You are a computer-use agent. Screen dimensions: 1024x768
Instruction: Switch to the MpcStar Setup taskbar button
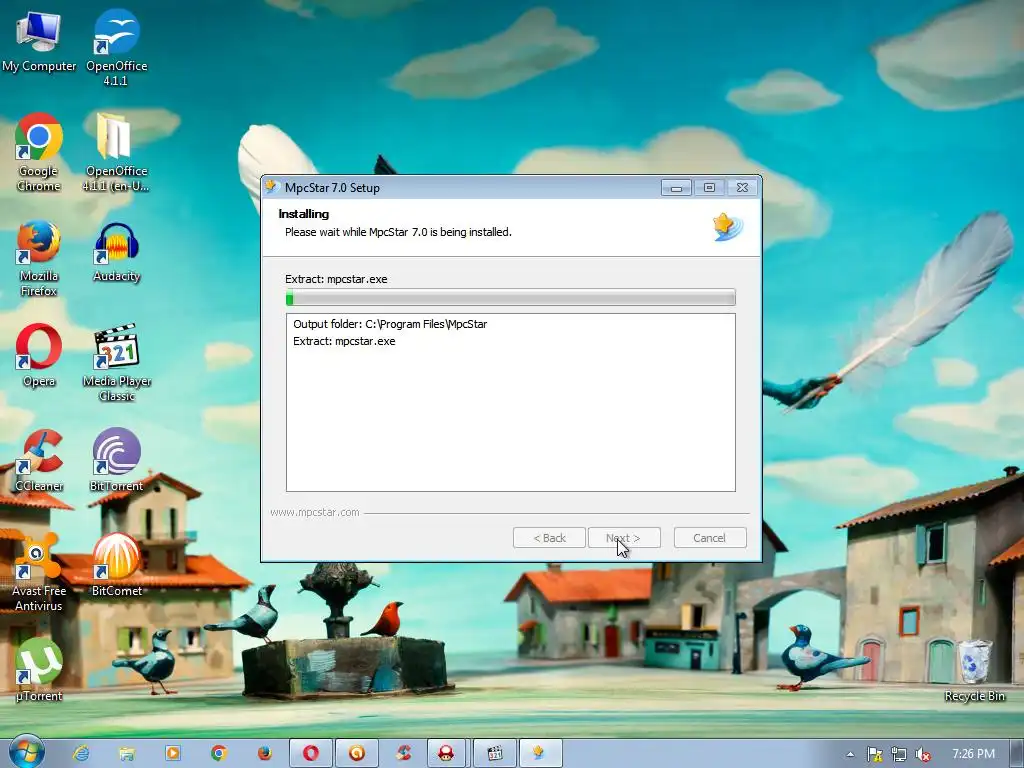pos(540,754)
